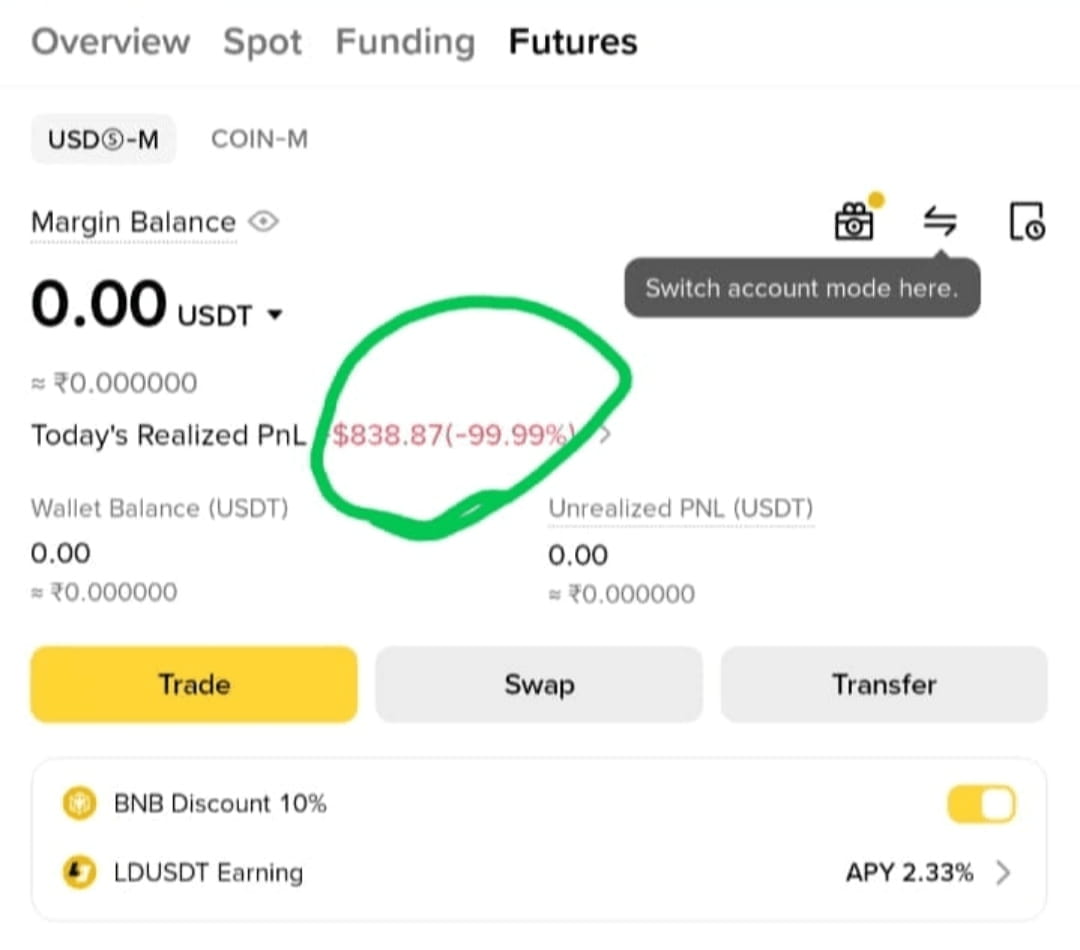Click the switch account mode arrows icon
Image resolution: width=1080 pixels, height=950 pixels.
tap(940, 221)
